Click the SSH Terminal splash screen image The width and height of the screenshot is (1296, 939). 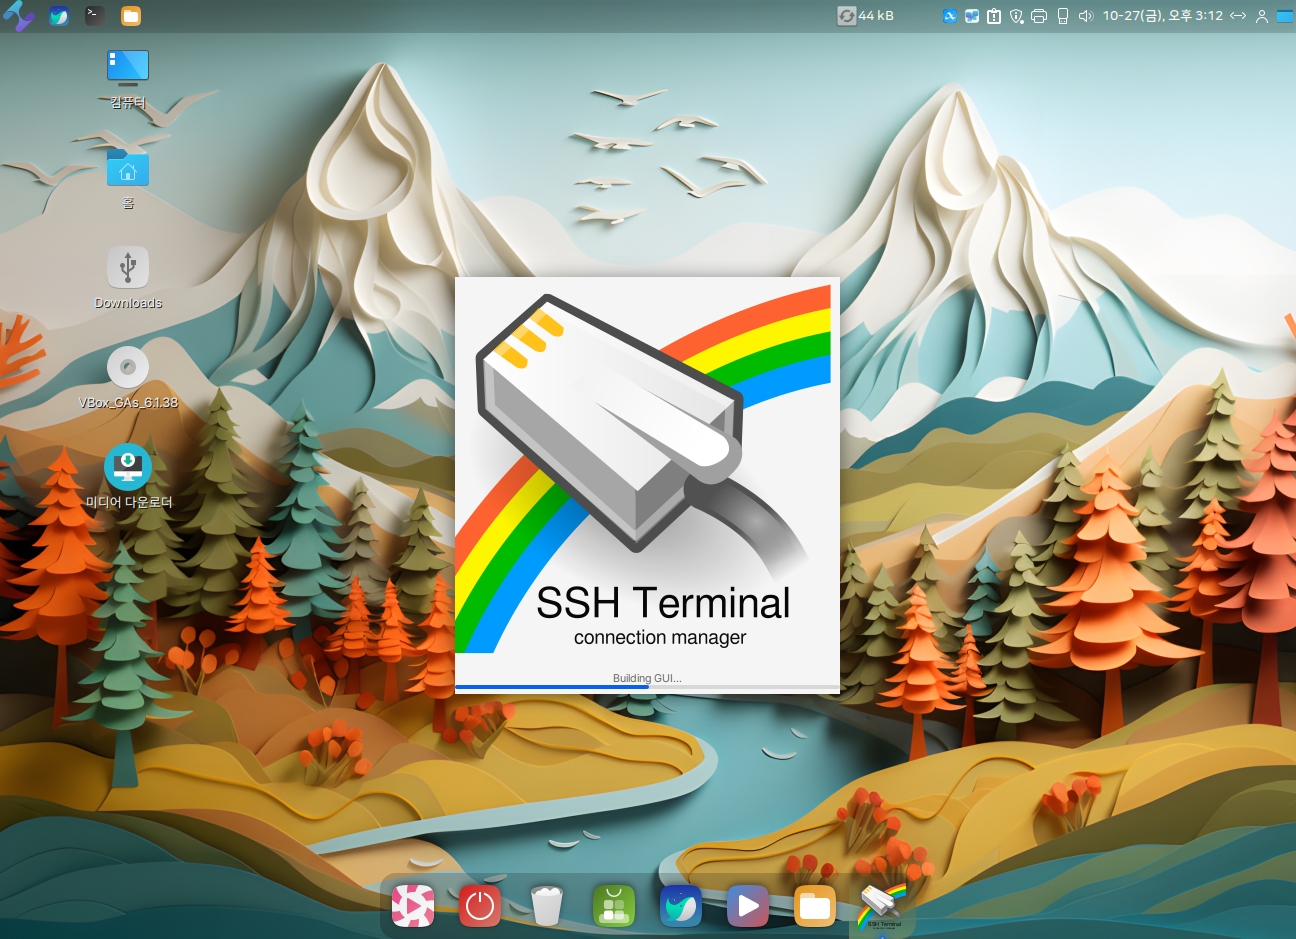pos(647,470)
